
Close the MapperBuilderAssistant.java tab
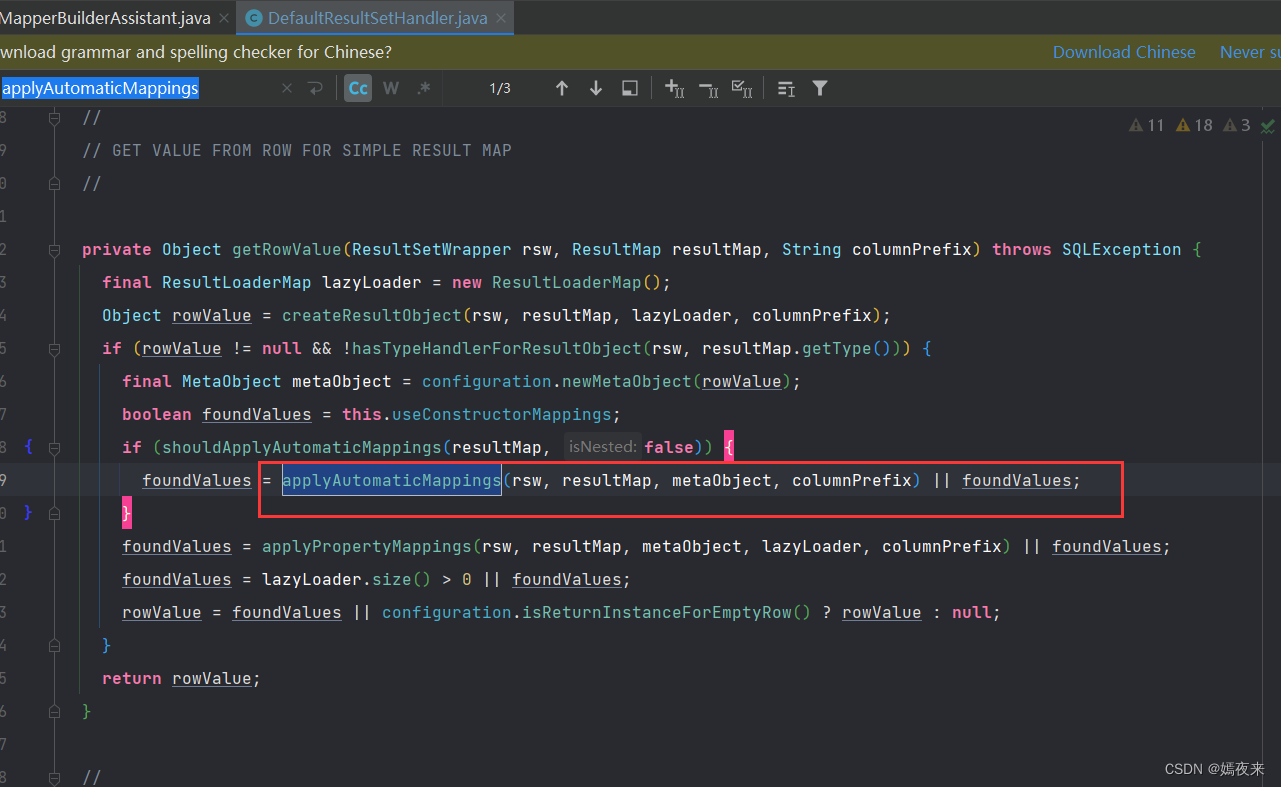(x=223, y=18)
